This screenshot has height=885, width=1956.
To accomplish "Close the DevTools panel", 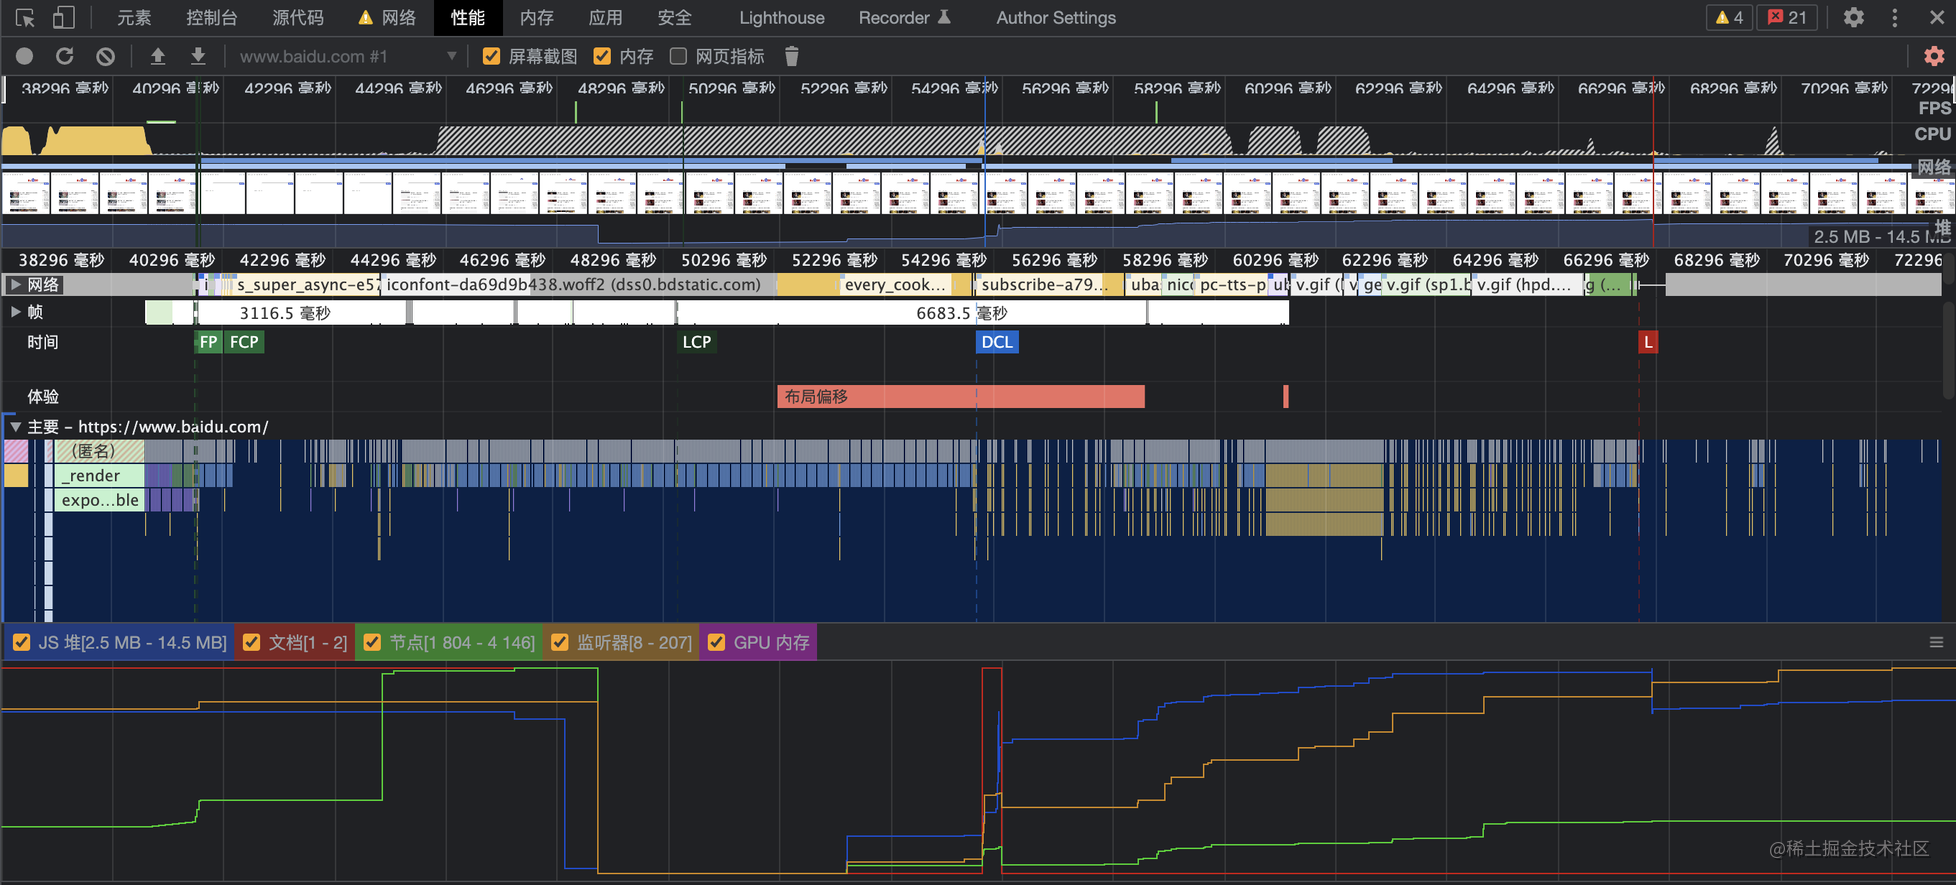I will (x=1937, y=18).
